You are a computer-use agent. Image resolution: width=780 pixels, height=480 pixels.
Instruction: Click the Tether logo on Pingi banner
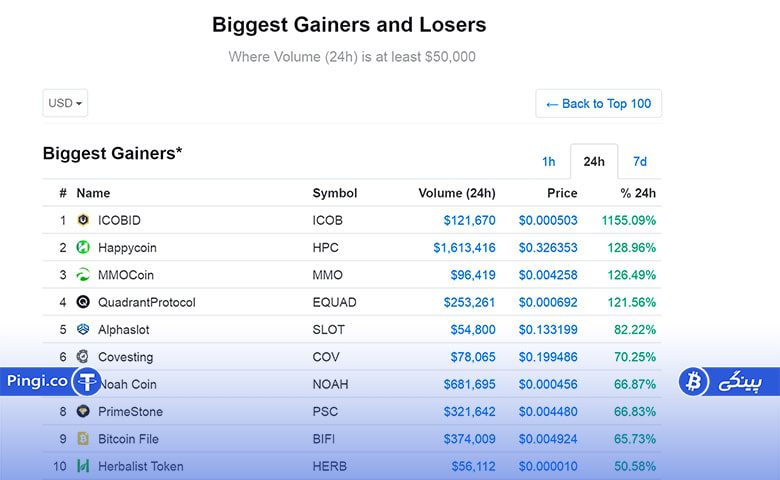coord(87,382)
